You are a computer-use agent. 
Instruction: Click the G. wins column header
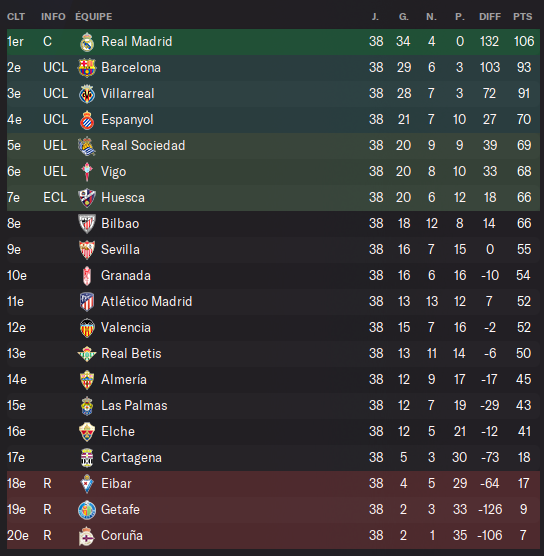click(x=404, y=17)
